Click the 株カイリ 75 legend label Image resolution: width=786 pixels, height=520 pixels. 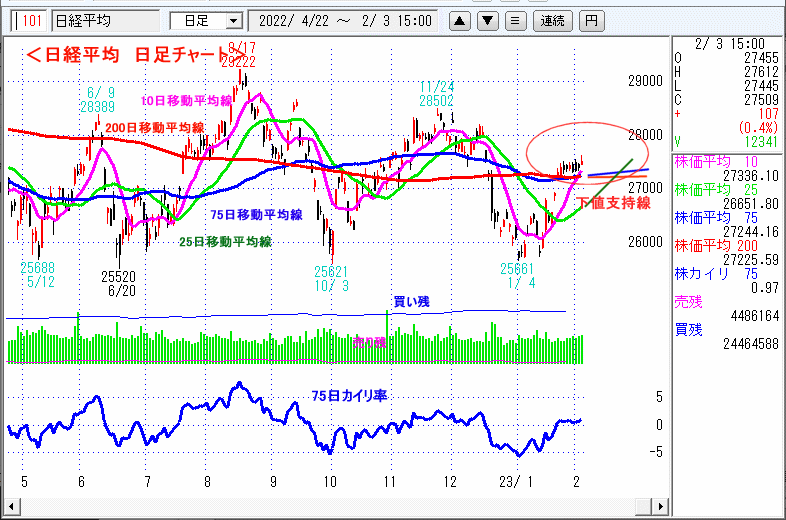click(716, 274)
